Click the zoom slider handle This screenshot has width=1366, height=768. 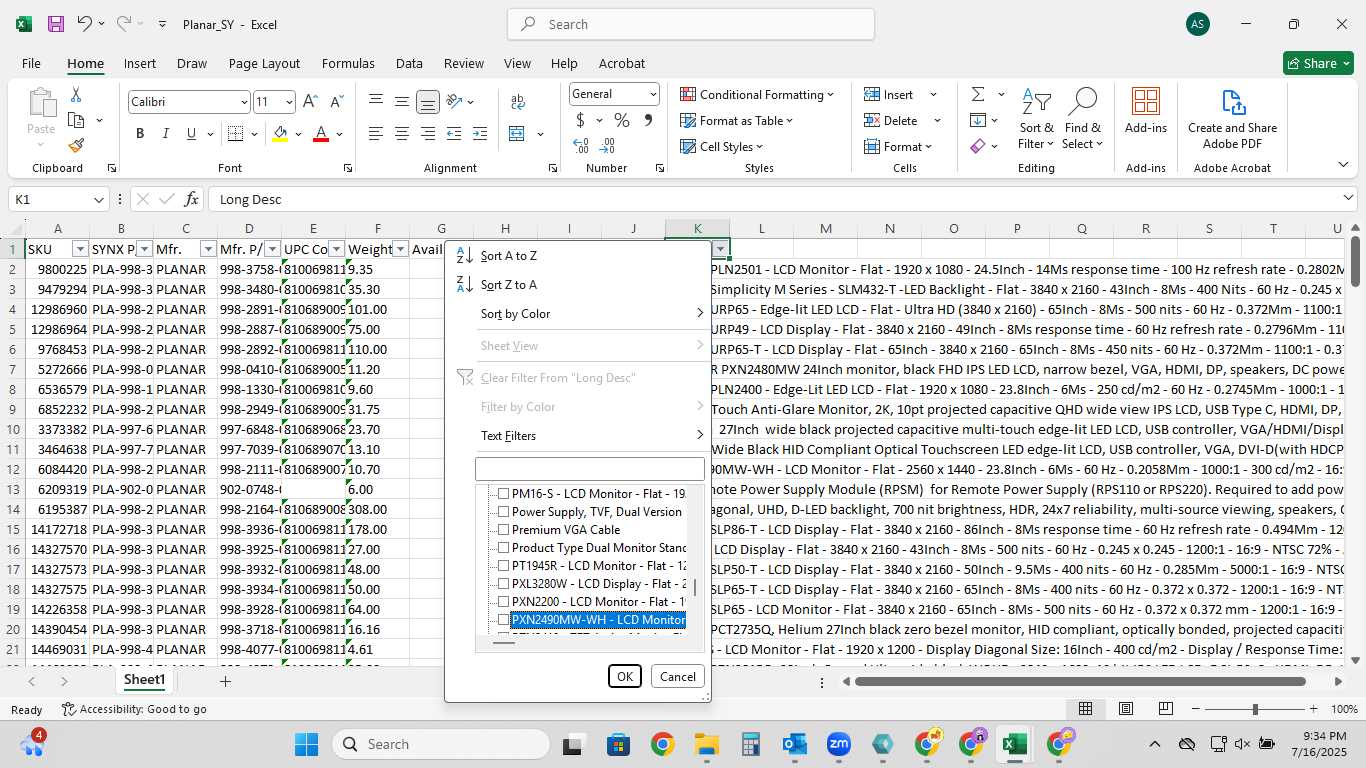click(x=1255, y=709)
